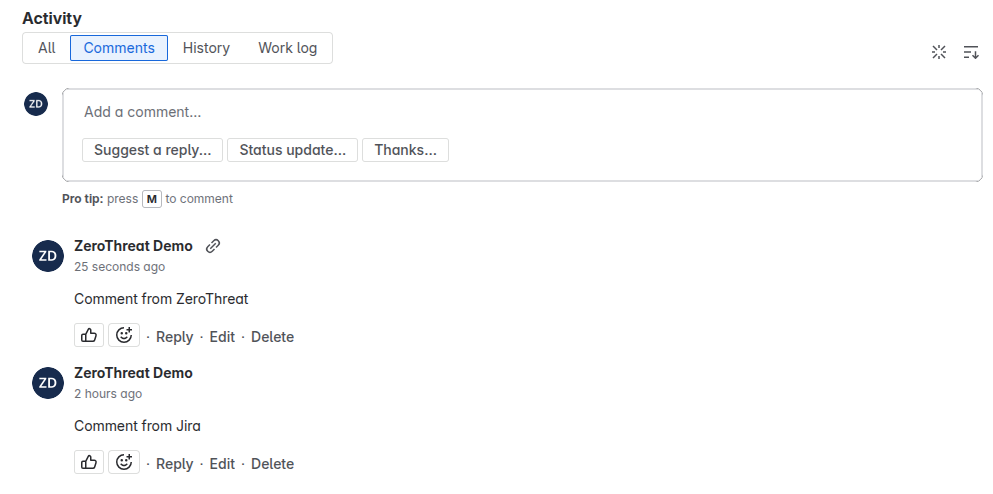Click the AI summarize sparkle icon

[x=939, y=52]
